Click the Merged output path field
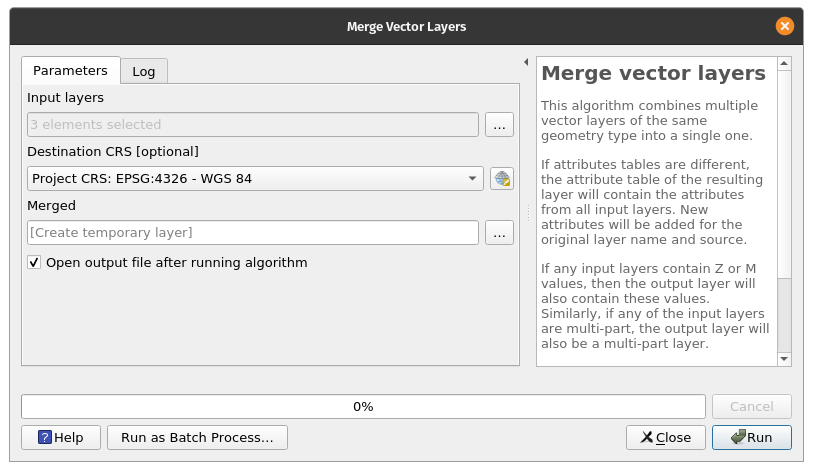 click(253, 233)
